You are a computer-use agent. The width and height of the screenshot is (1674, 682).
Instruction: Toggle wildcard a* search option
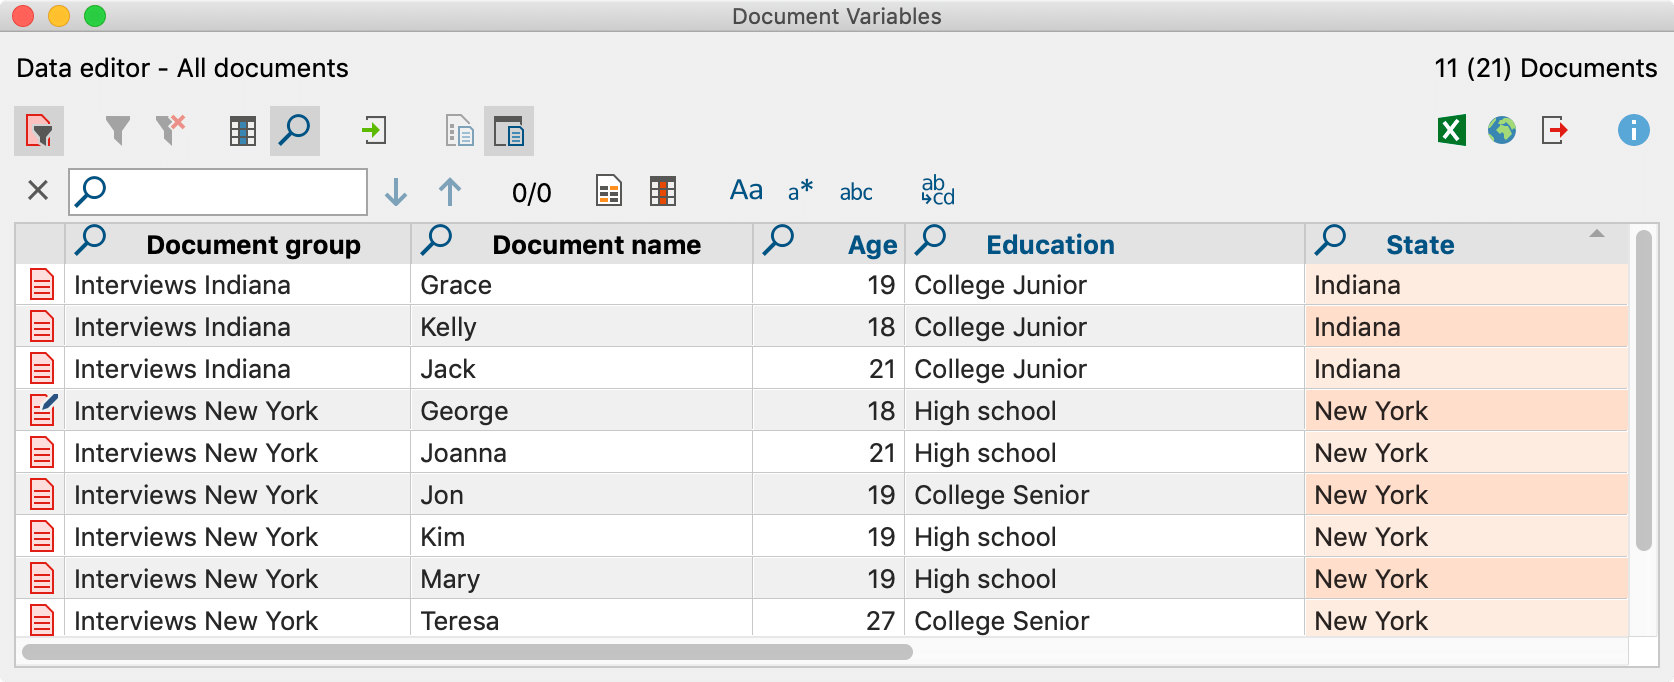tap(800, 190)
